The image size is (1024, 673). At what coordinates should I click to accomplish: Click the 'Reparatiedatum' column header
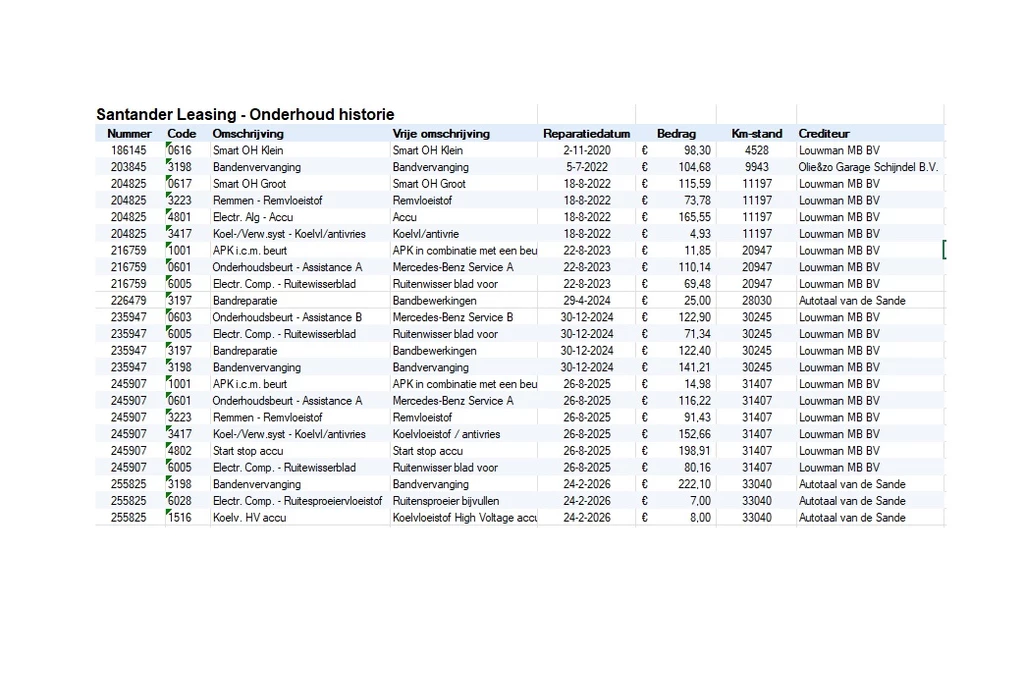click(586, 133)
